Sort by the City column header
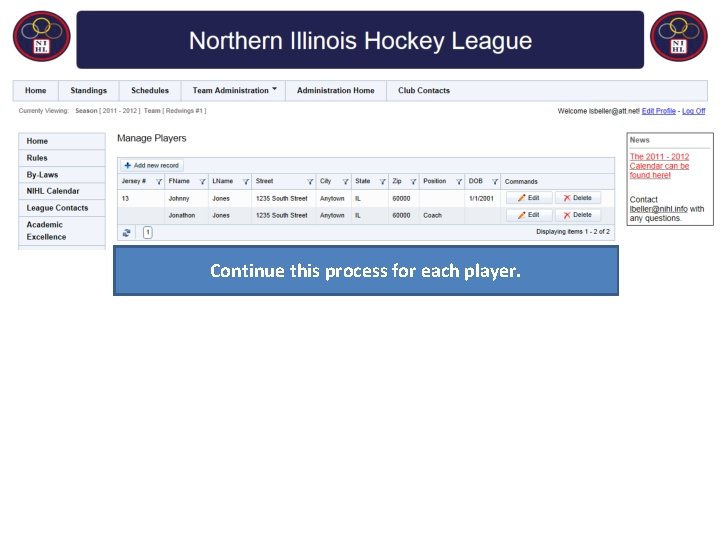 (326, 181)
